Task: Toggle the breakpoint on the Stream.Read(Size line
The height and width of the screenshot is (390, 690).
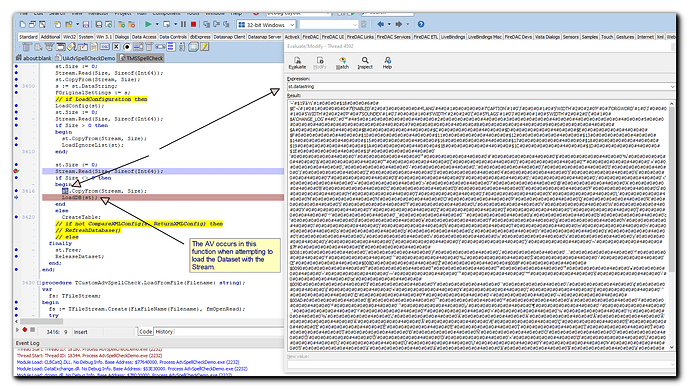Action: point(16,171)
